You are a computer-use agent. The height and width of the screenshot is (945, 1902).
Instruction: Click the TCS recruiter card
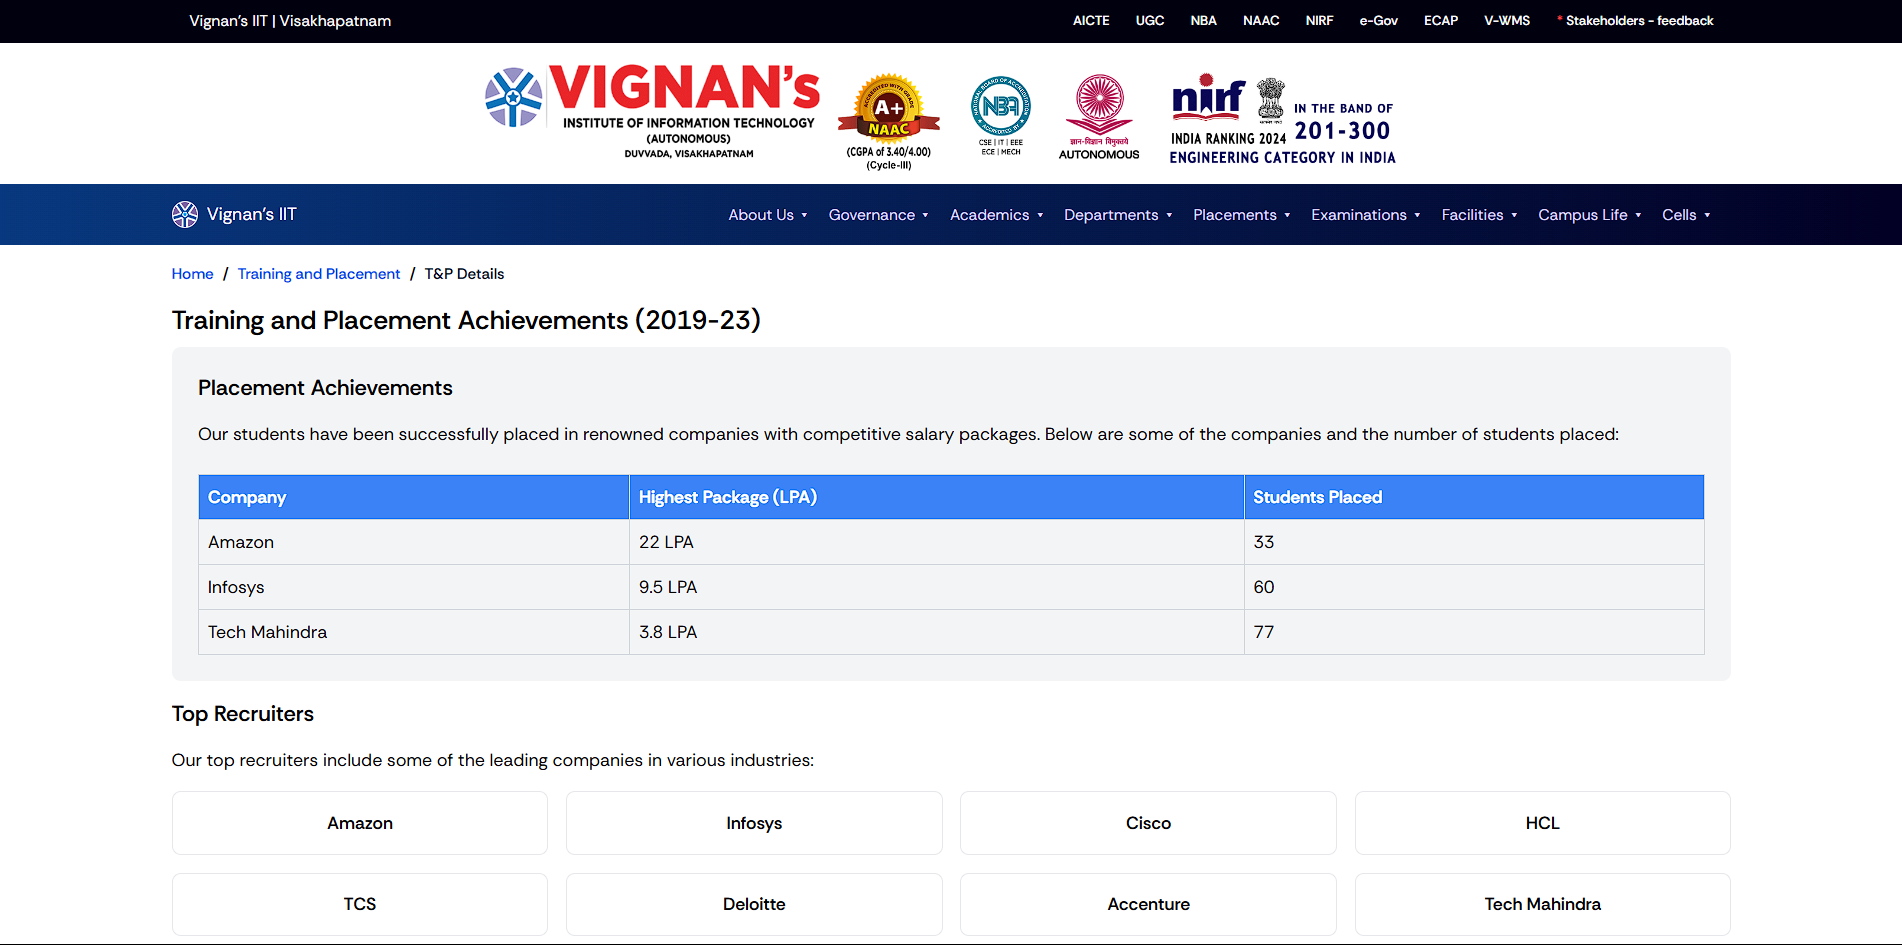[360, 904]
